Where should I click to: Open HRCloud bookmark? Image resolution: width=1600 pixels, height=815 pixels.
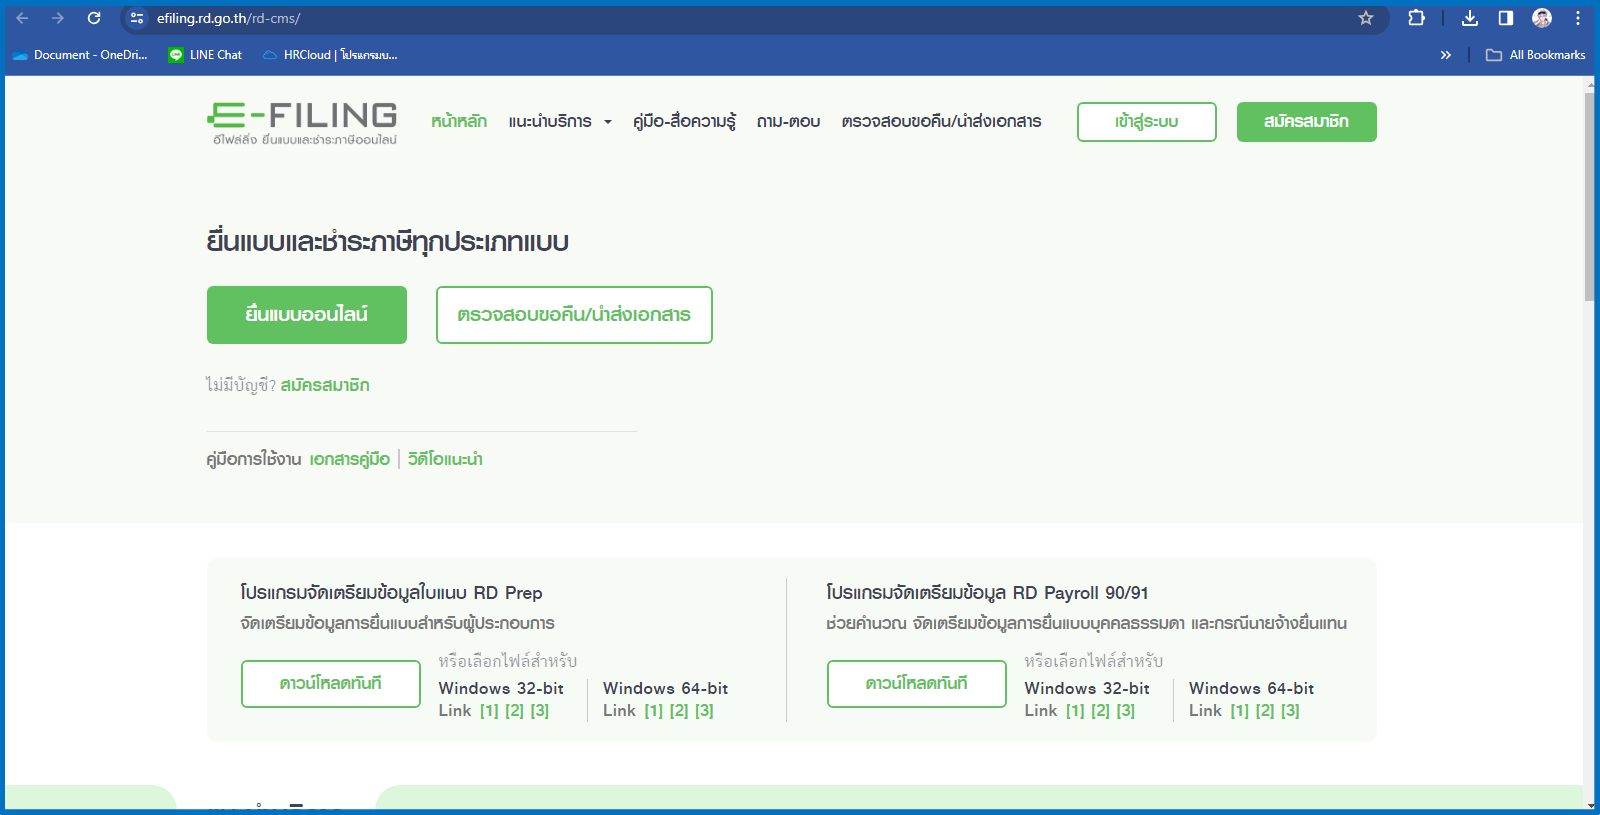330,55
